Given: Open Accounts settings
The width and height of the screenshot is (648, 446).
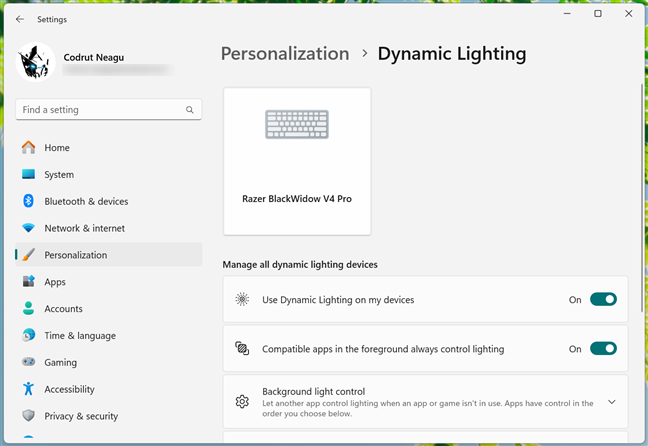Looking at the screenshot, I should [x=109, y=308].
